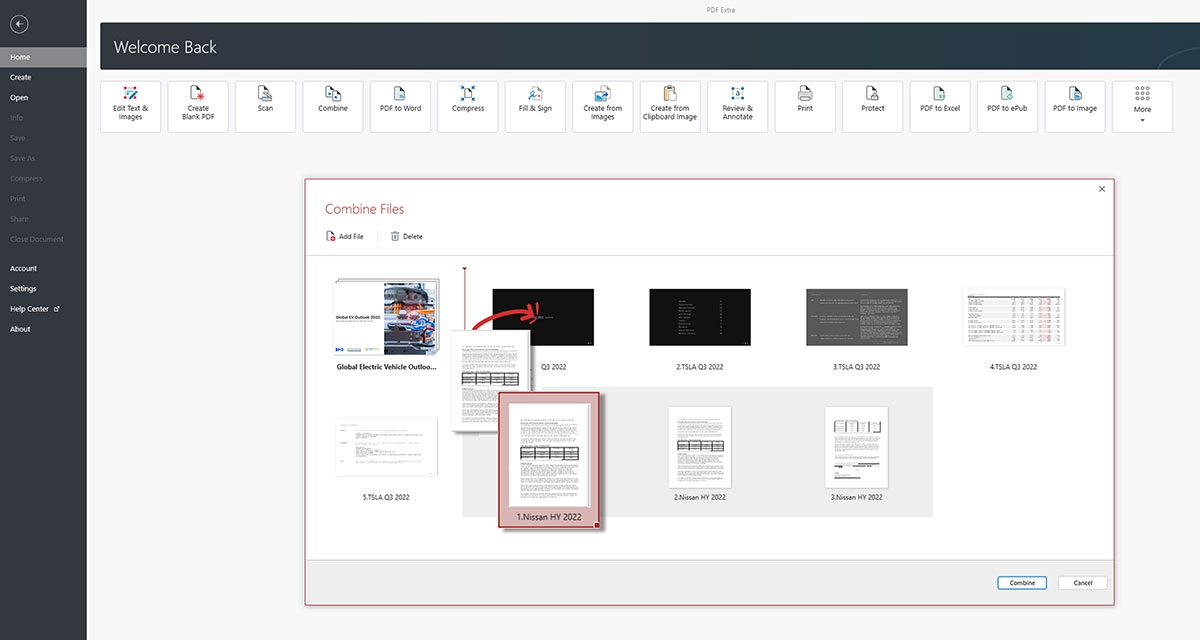1200x640 pixels.
Task: Open Review & Annotate tool
Action: click(738, 106)
